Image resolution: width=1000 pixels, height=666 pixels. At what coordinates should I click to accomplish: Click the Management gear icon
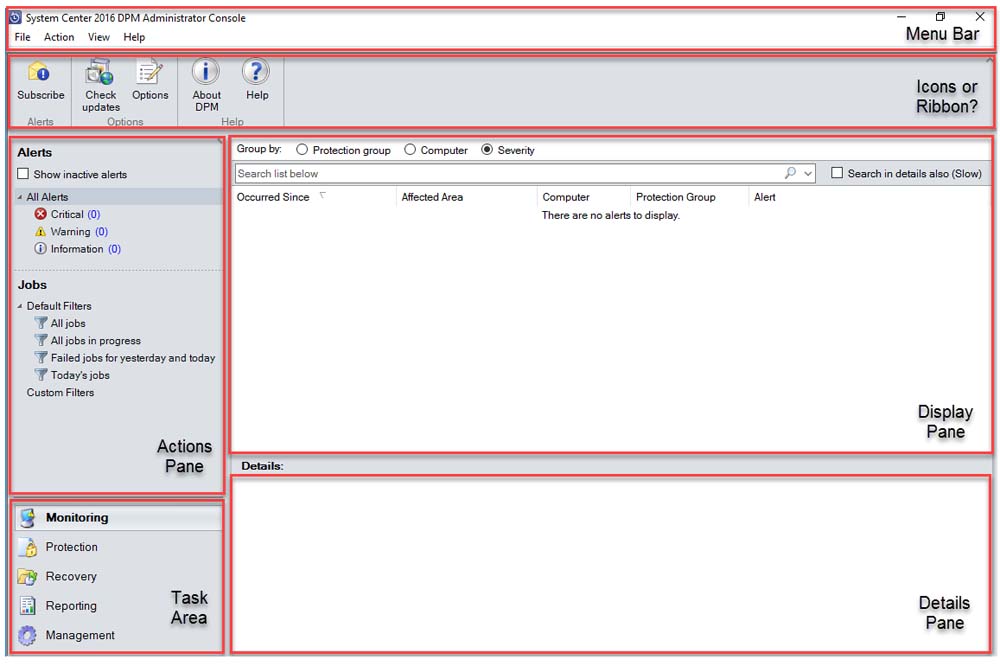(x=27, y=635)
